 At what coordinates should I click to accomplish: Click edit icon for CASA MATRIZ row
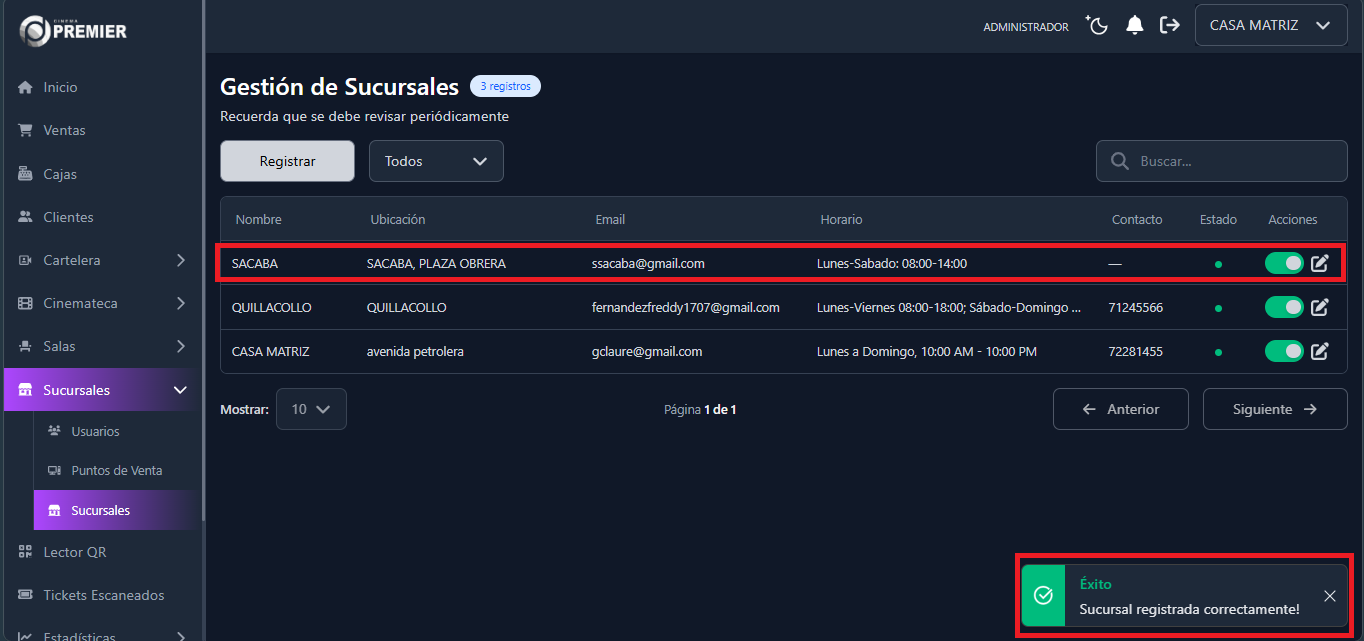pyautogui.click(x=1320, y=352)
